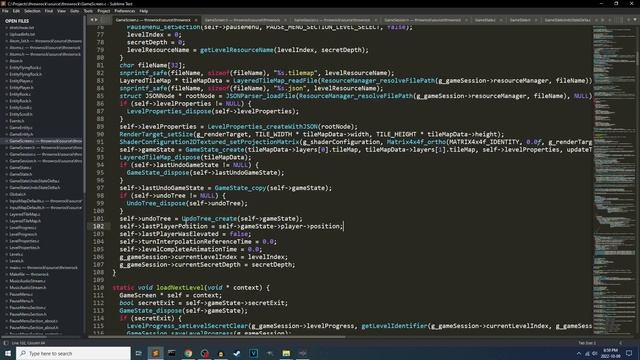Open the Find menu
The image size is (640, 360).
tap(49, 11)
